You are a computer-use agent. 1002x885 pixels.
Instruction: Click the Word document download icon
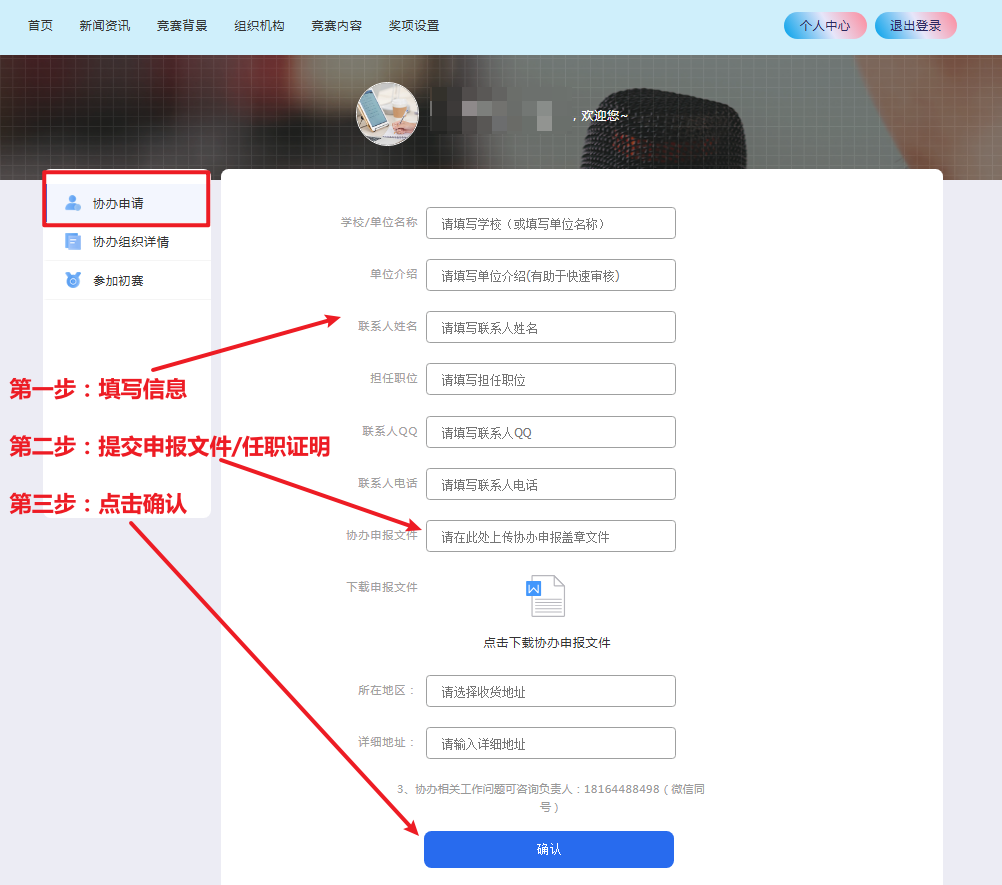[546, 596]
